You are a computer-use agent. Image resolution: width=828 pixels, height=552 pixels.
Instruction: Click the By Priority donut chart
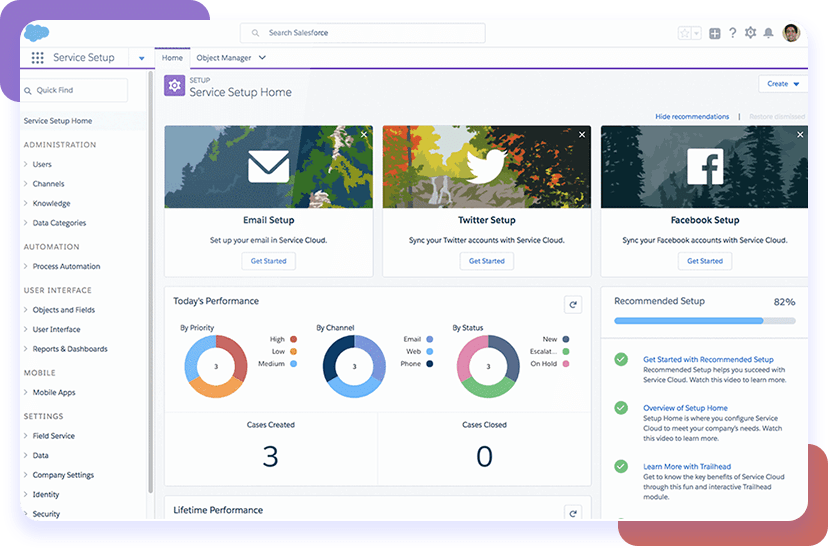pos(215,366)
